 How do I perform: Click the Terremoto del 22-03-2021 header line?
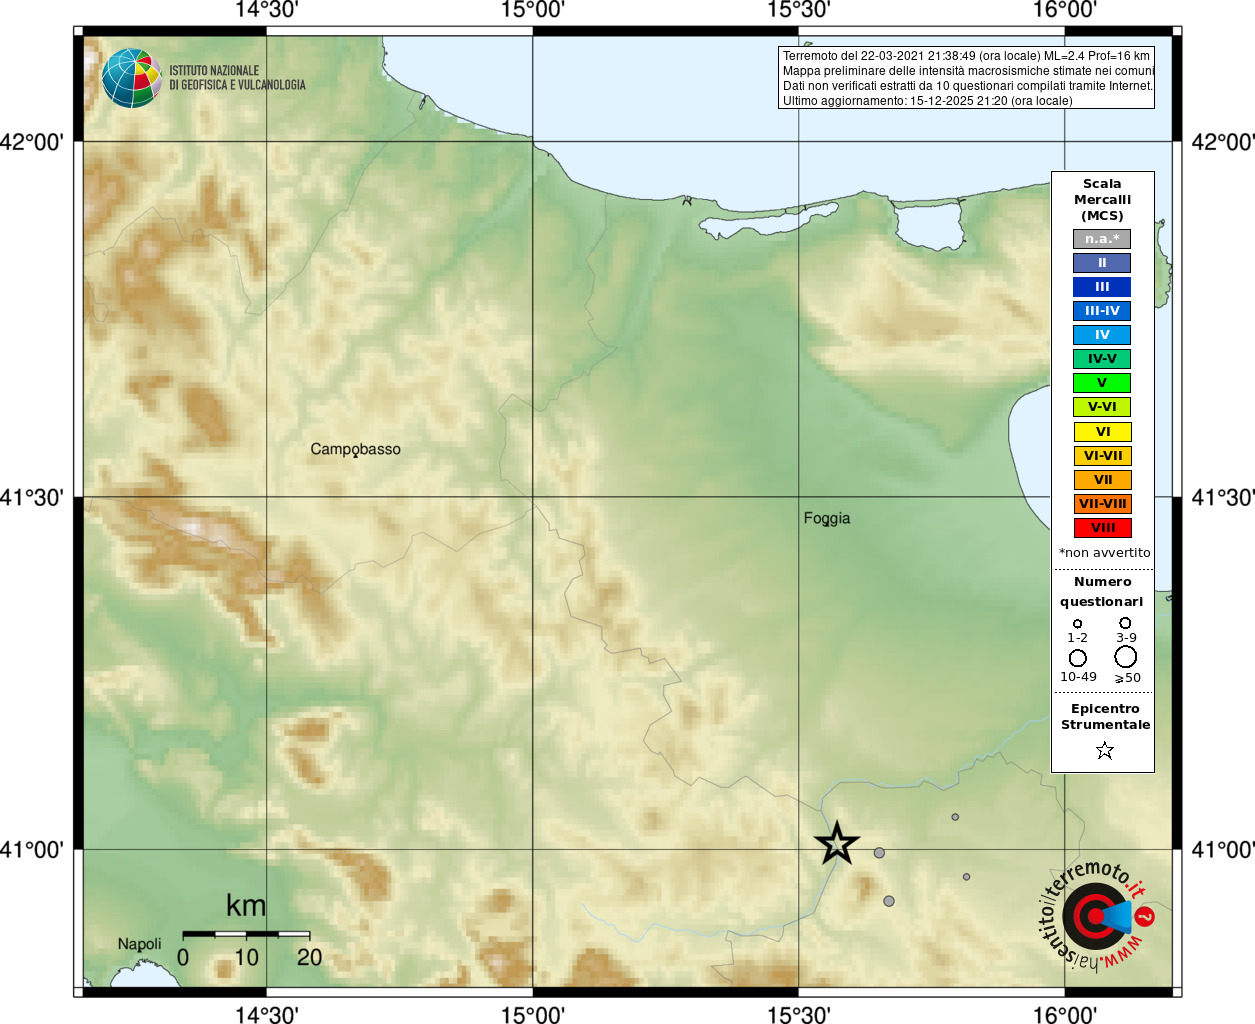[966, 56]
